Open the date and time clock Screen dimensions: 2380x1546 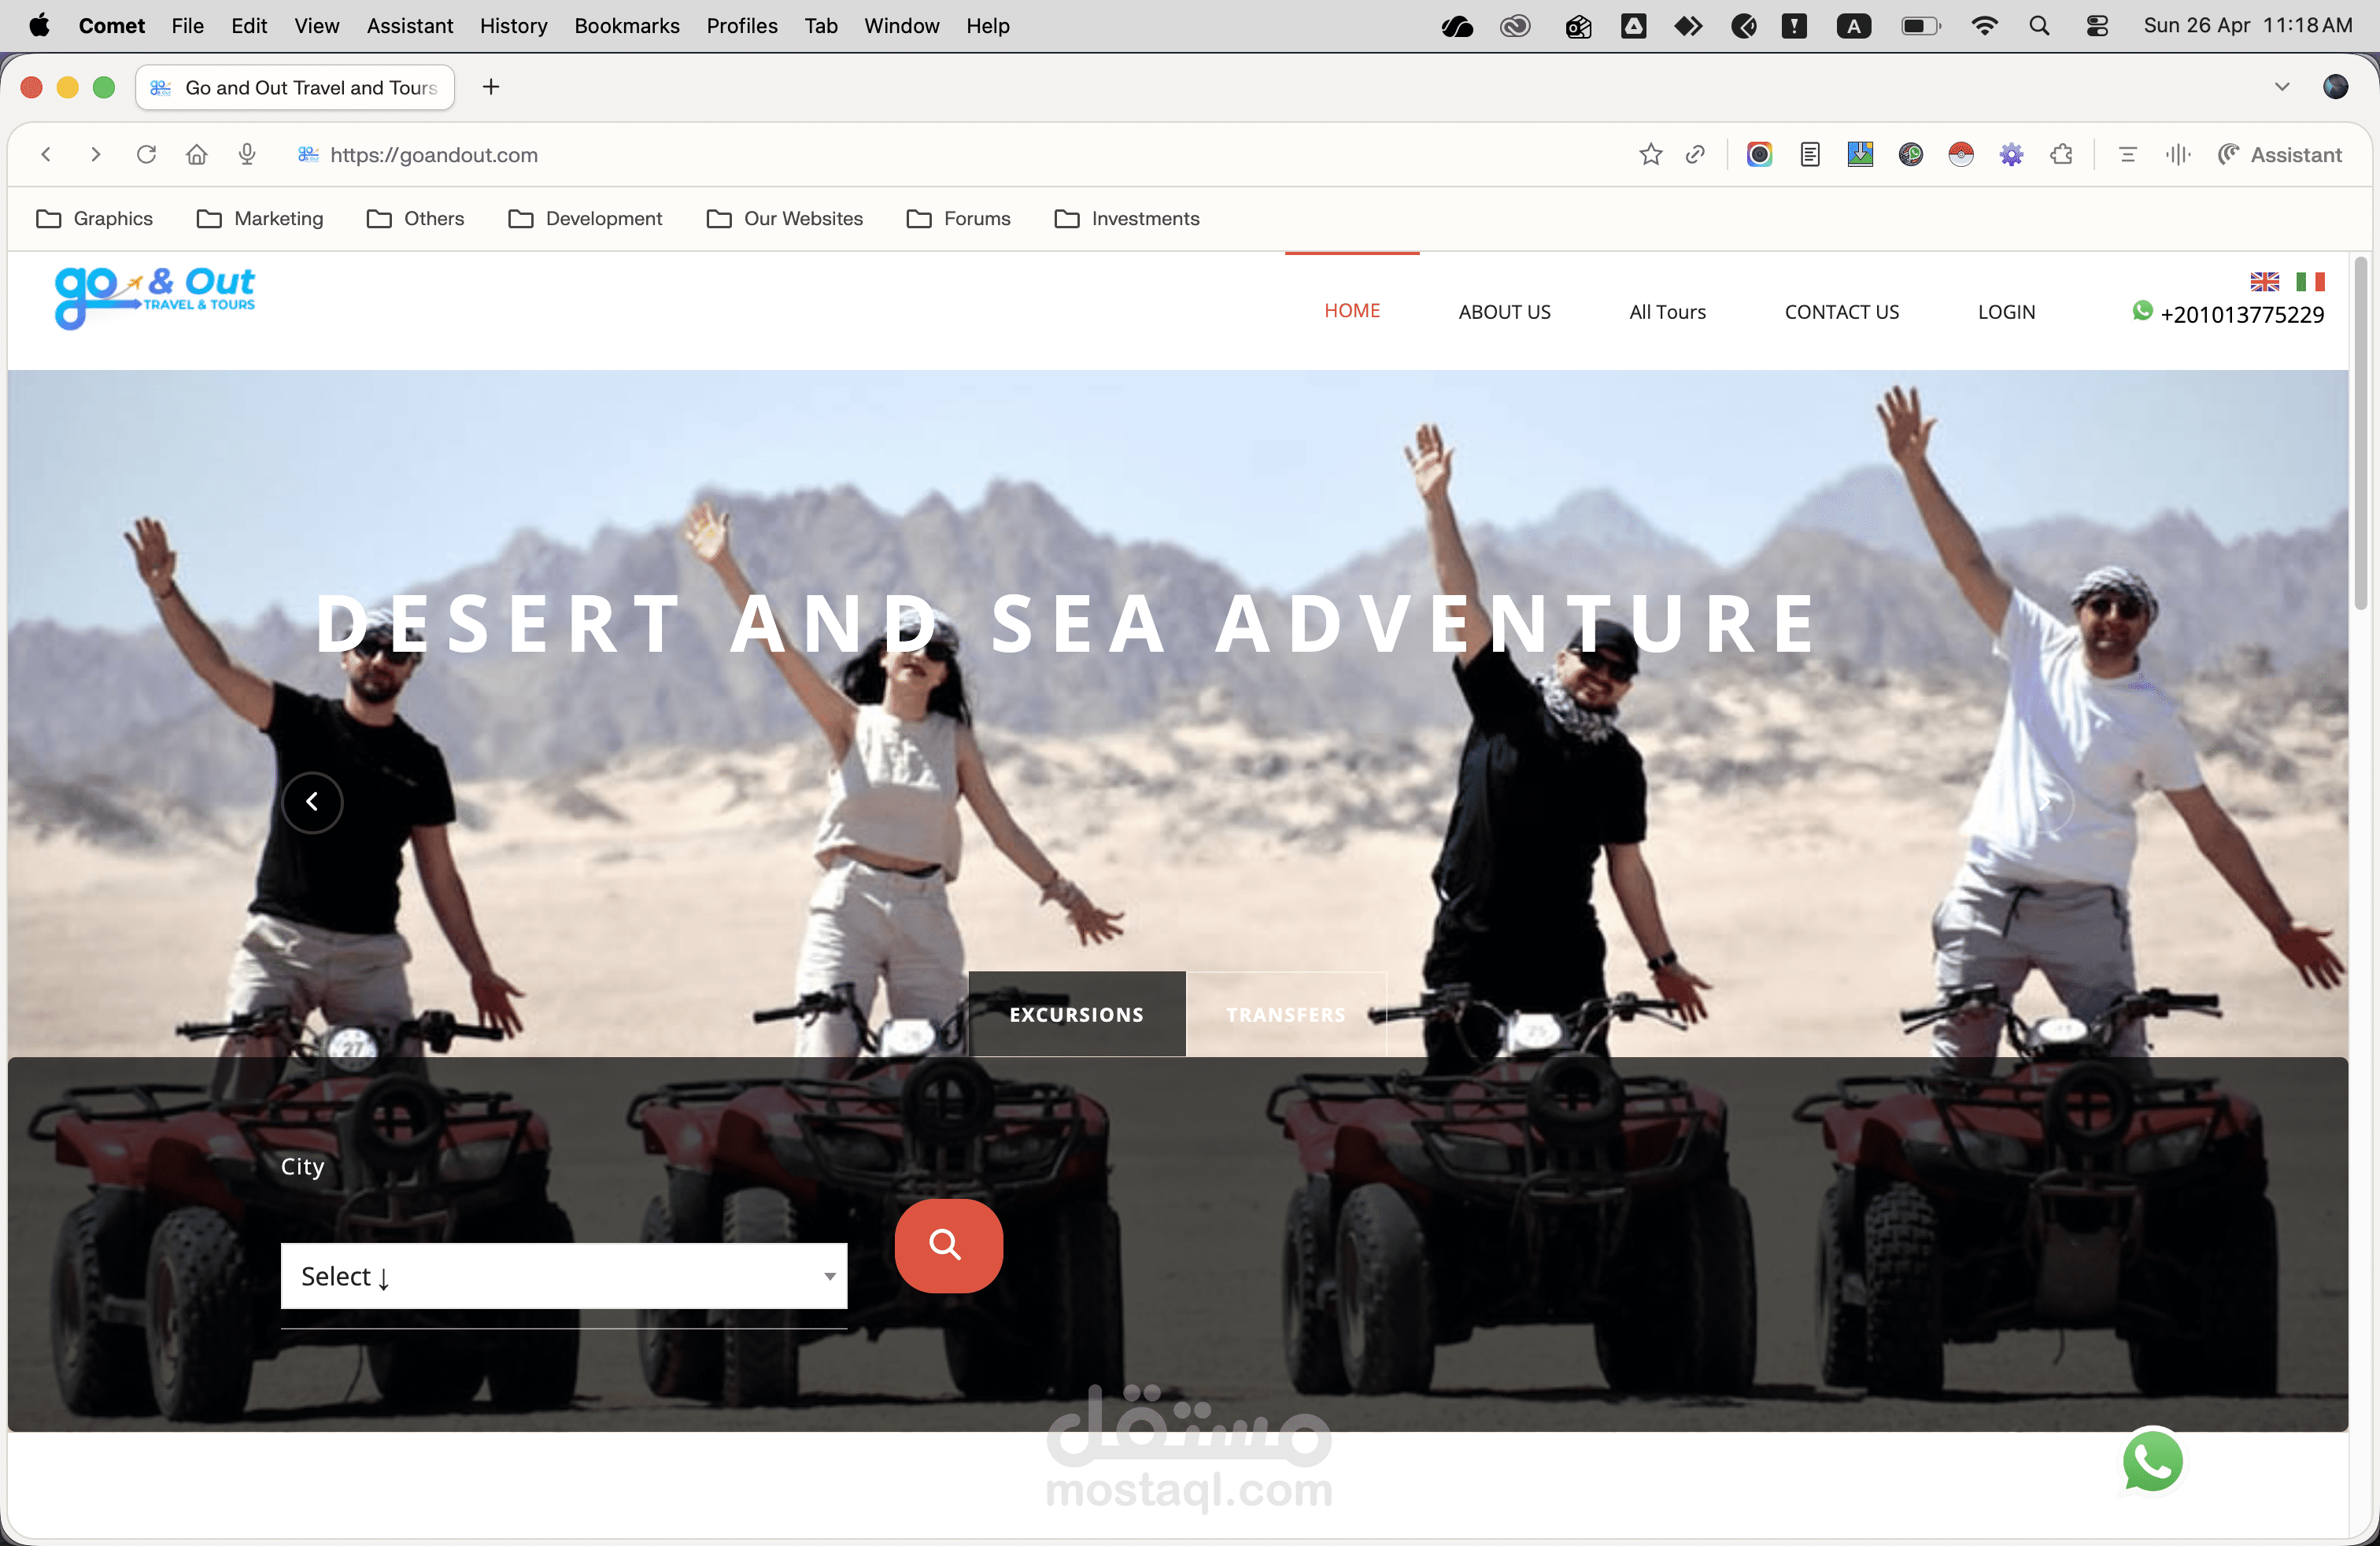[2247, 26]
